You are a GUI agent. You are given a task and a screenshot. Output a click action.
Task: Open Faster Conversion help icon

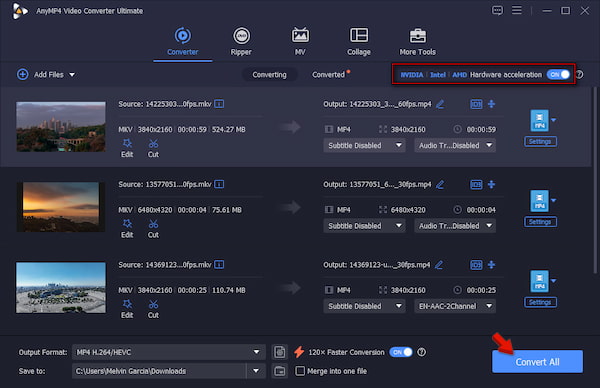tap(421, 352)
